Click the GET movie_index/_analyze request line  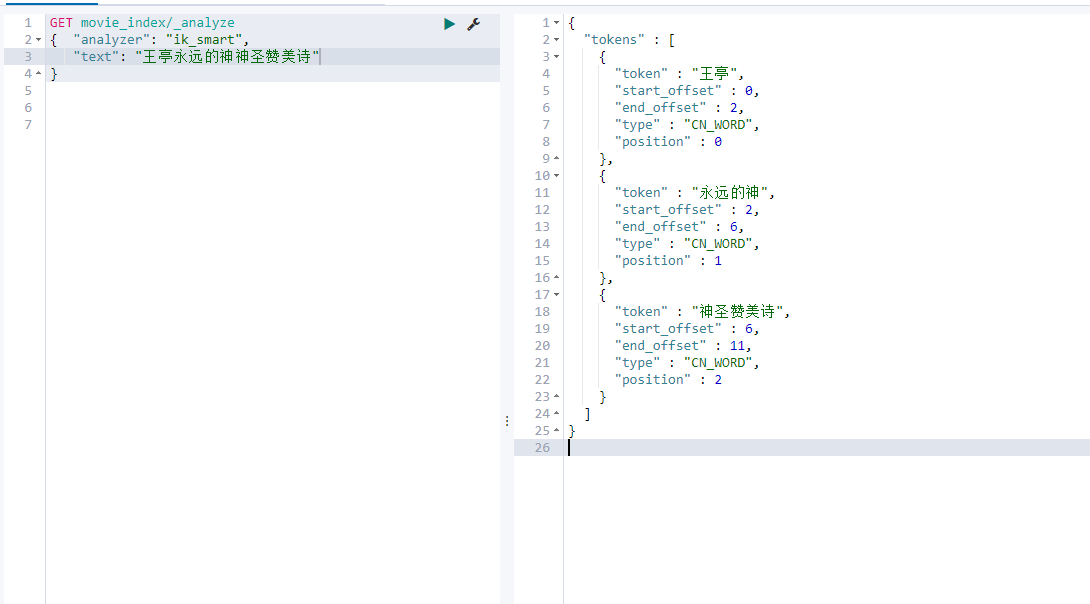tap(142, 23)
